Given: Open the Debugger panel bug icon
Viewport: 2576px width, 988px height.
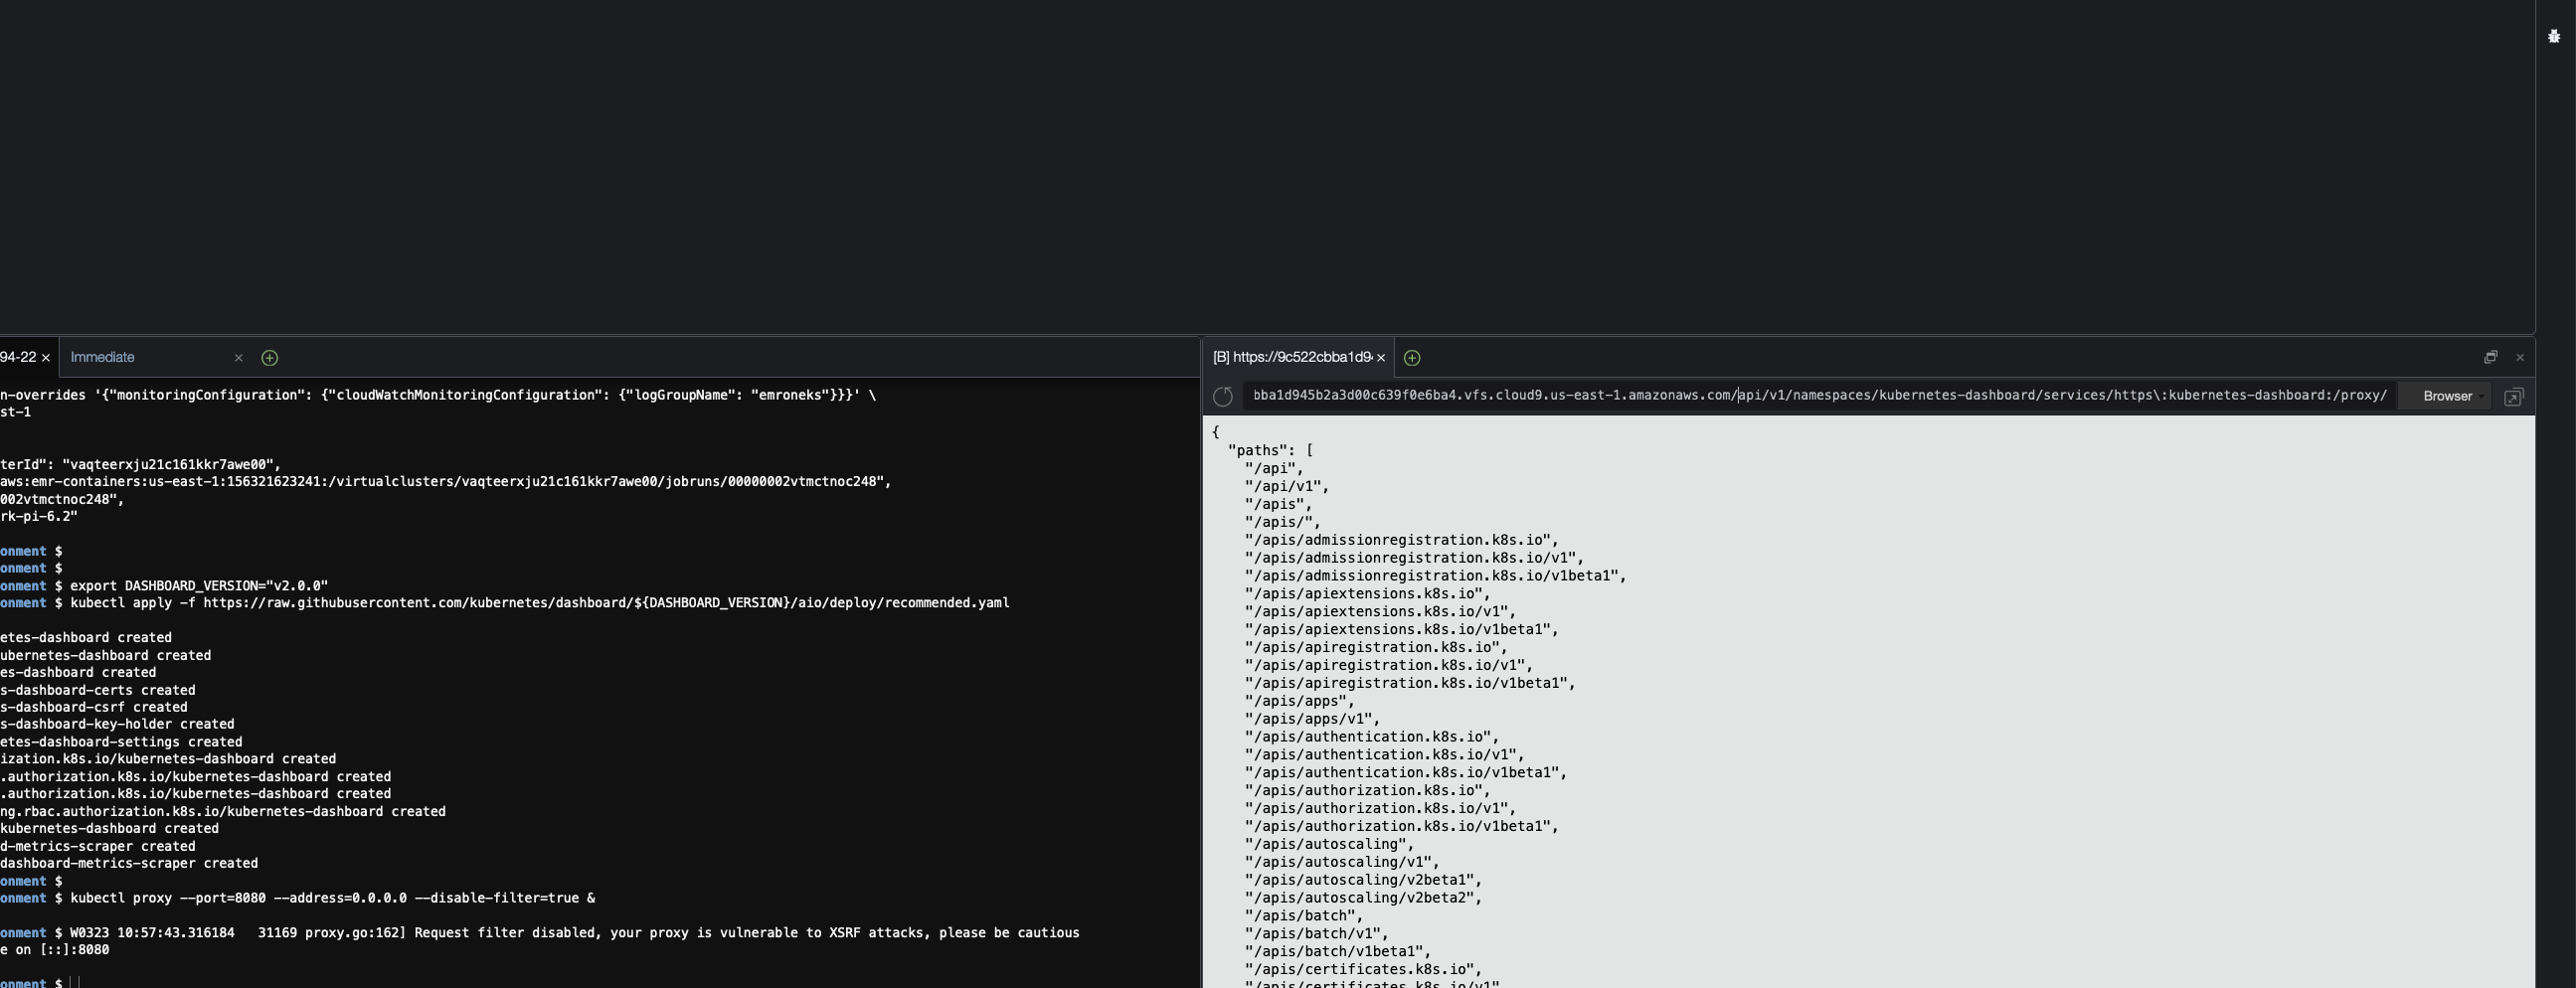Looking at the screenshot, I should (x=2553, y=36).
